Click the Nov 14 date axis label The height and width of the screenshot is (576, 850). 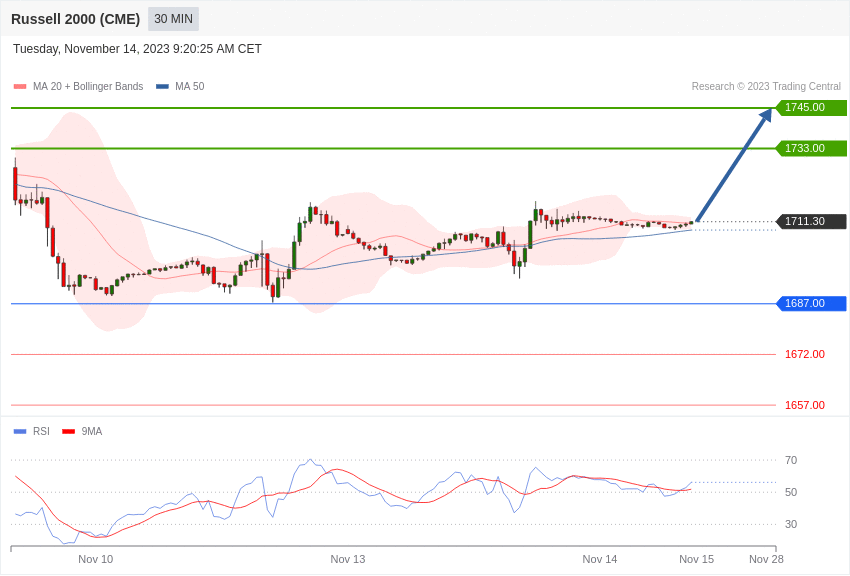[600, 559]
